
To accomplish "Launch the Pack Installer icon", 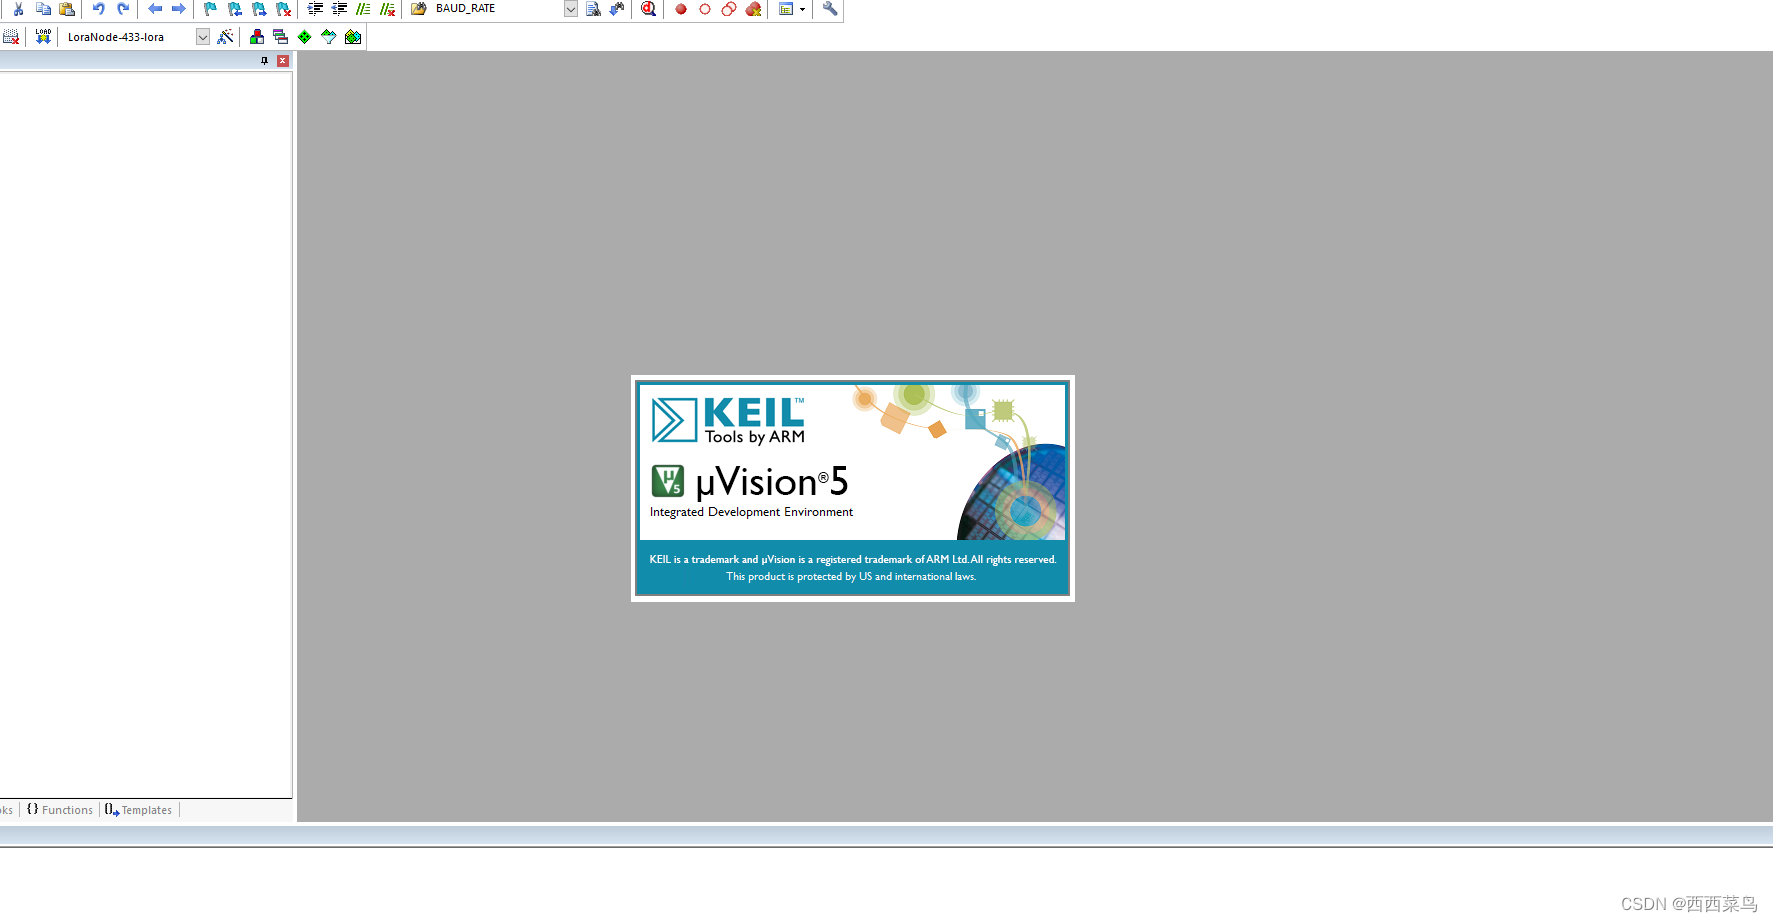I will pyautogui.click(x=353, y=37).
